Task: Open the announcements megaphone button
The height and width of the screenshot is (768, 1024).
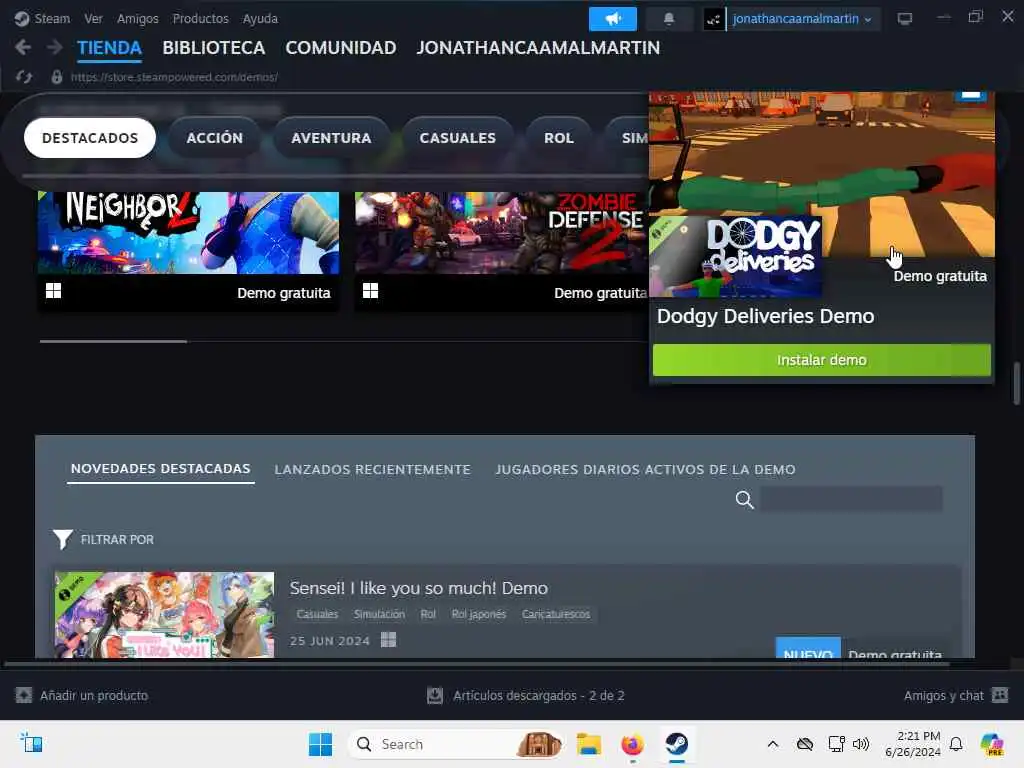Action: tap(613, 19)
